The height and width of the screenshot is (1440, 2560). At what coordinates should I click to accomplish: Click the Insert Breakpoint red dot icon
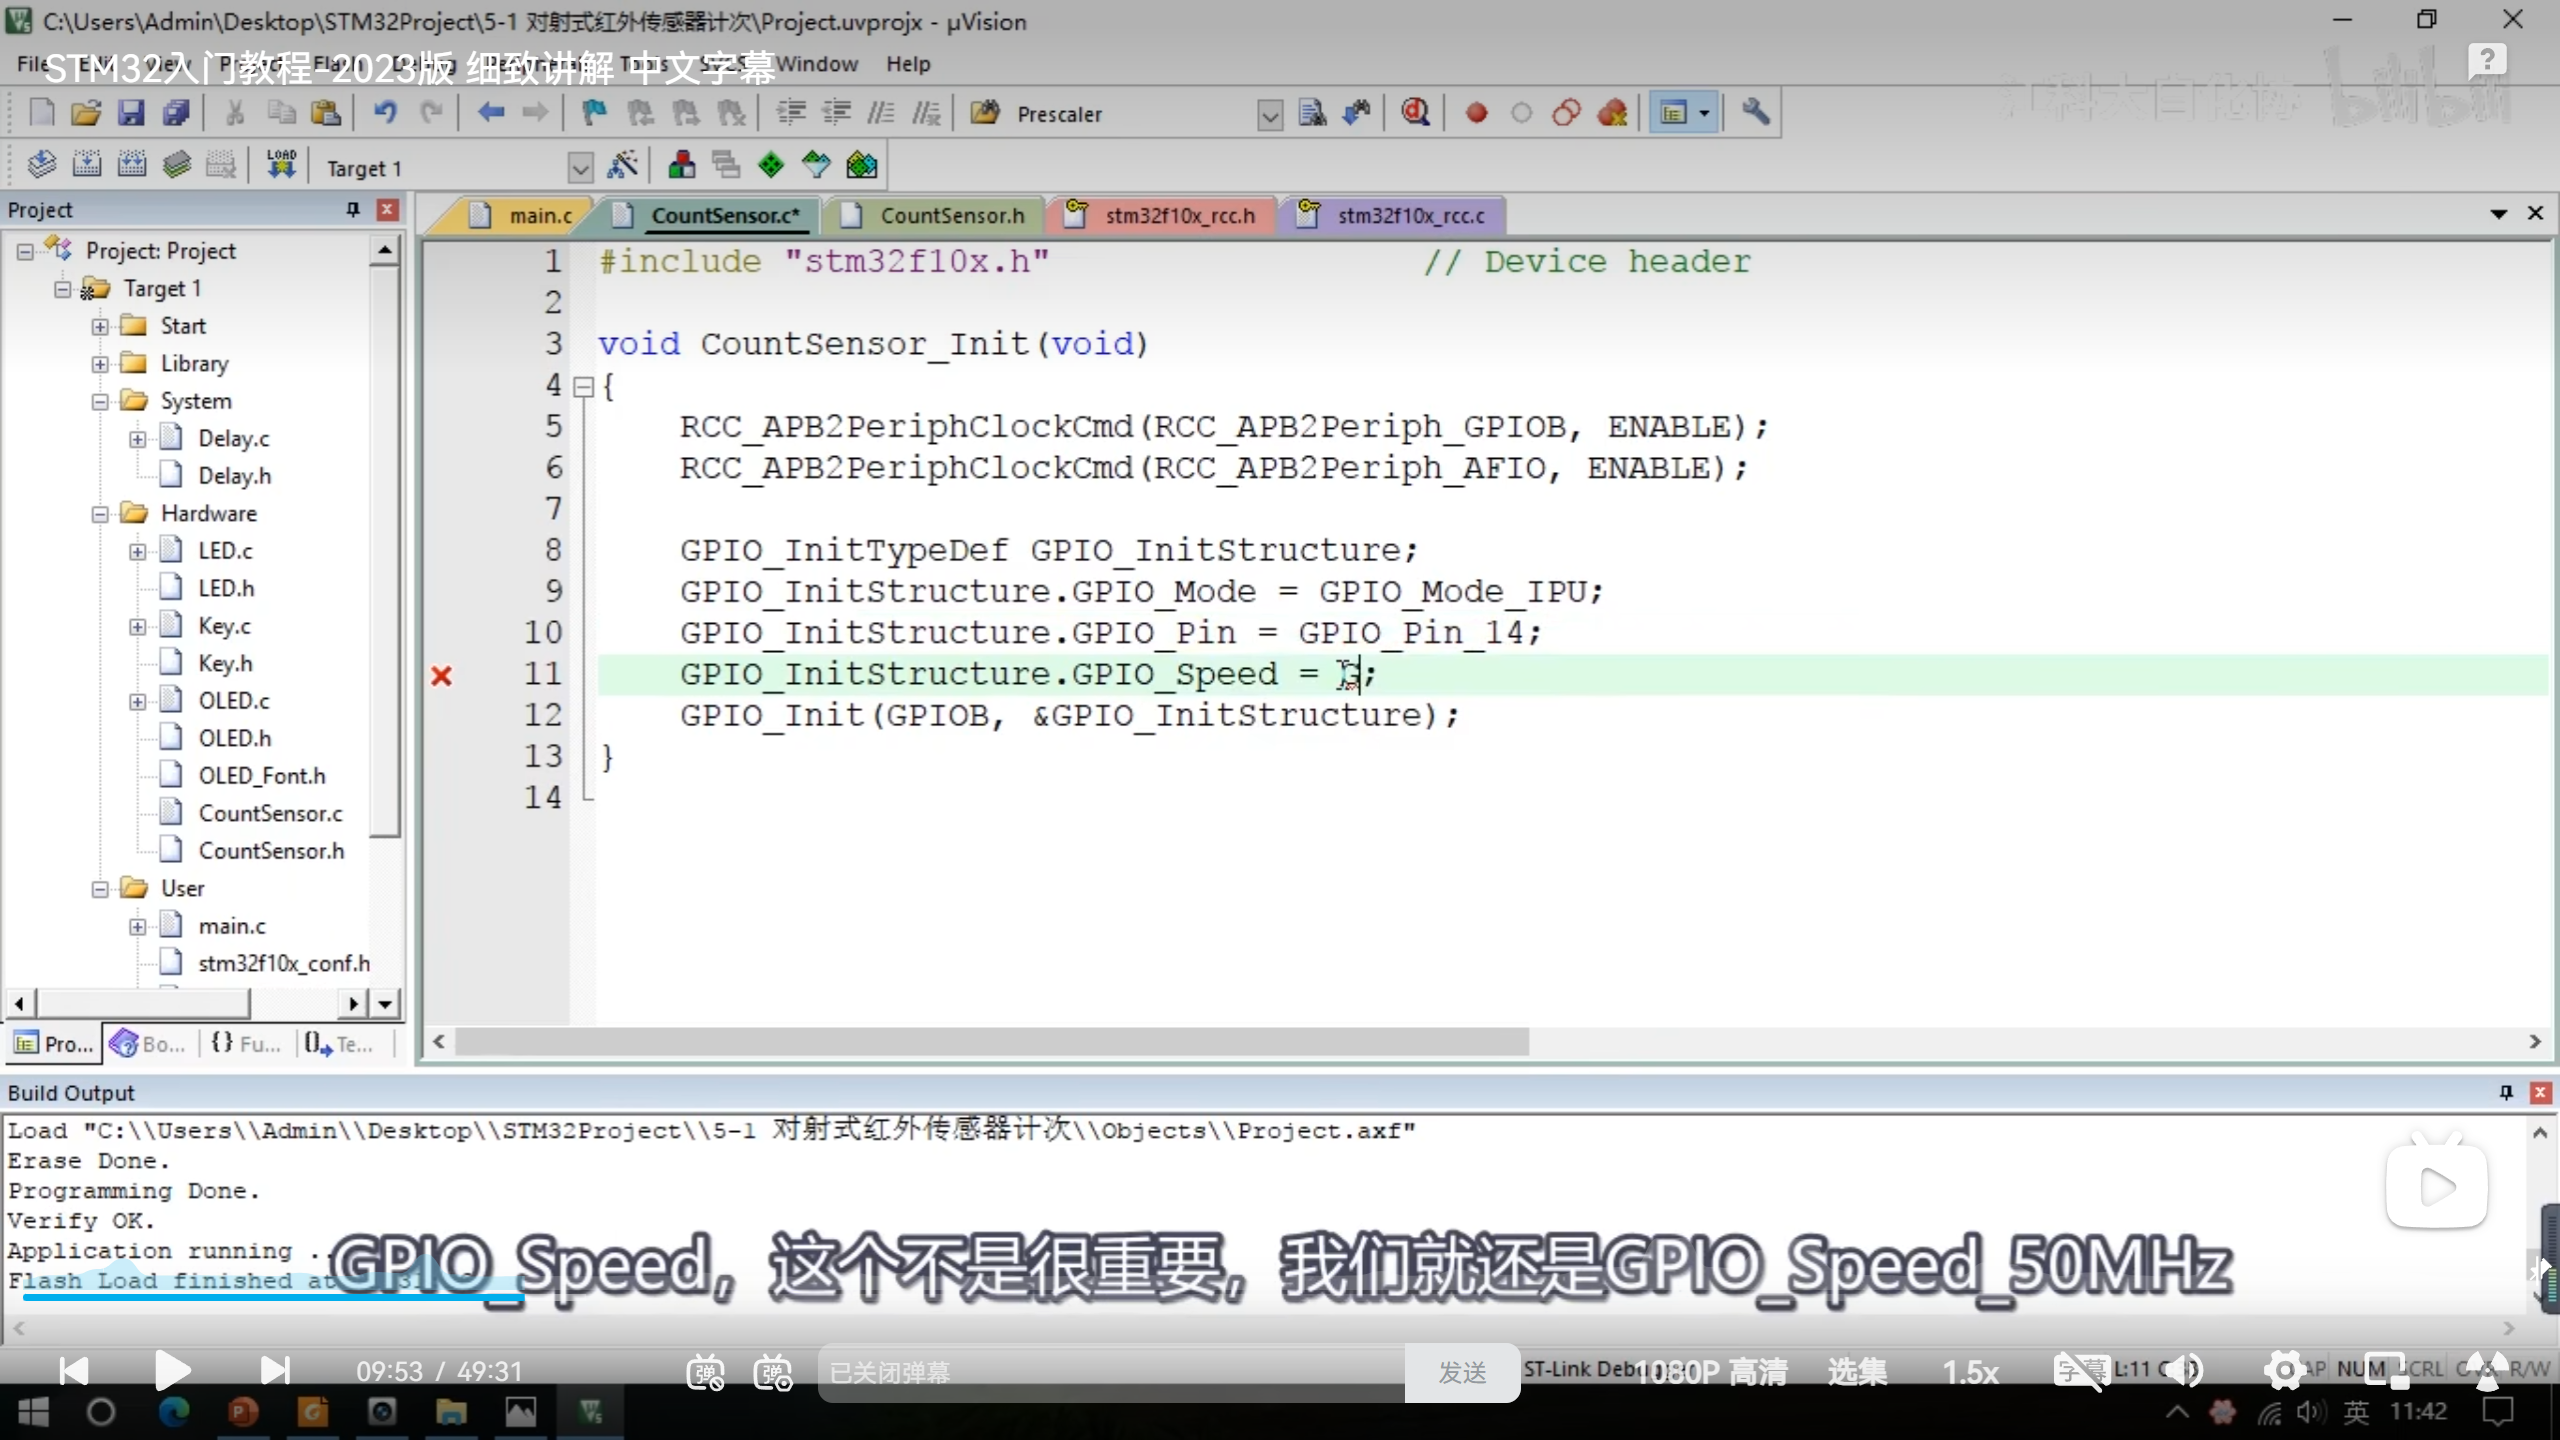pos(1476,113)
